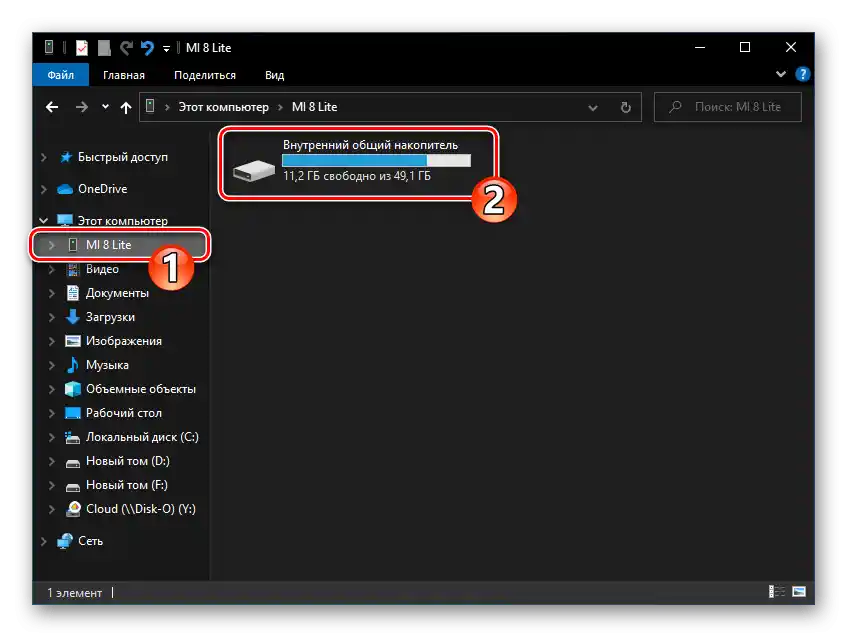Viewport: 847px width, 637px height.
Task: Click the Cloud (Y:) drive icon
Action: (x=73, y=509)
